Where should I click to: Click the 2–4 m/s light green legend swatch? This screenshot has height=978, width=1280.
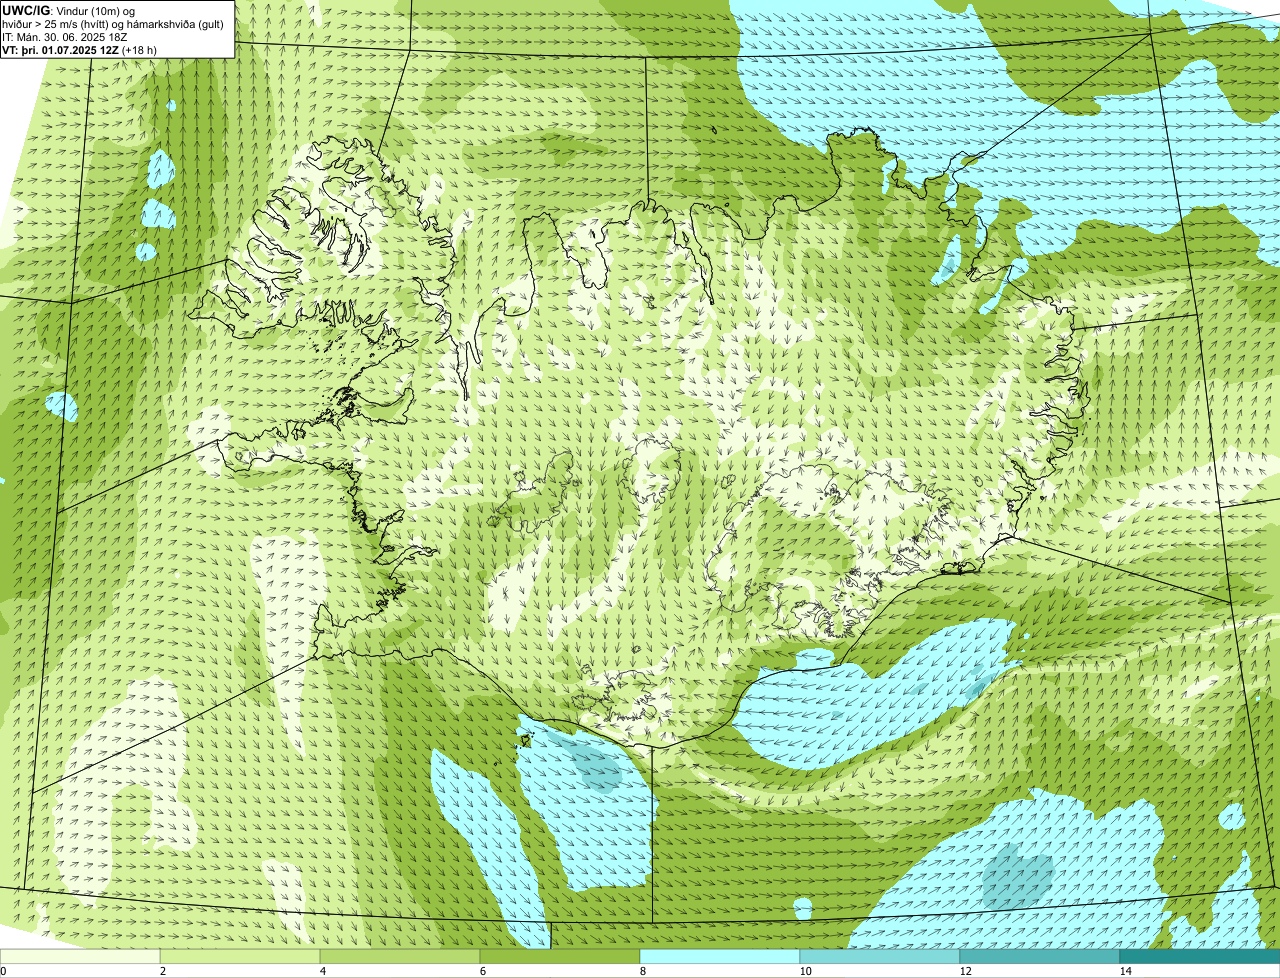pos(240,956)
